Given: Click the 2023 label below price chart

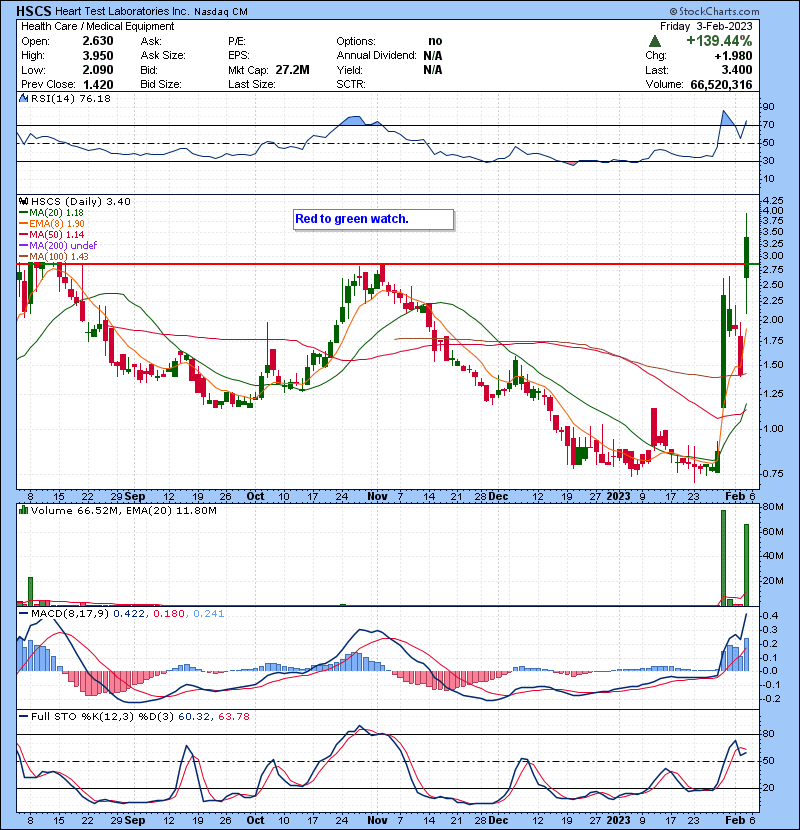Looking at the screenshot, I should coord(618,497).
